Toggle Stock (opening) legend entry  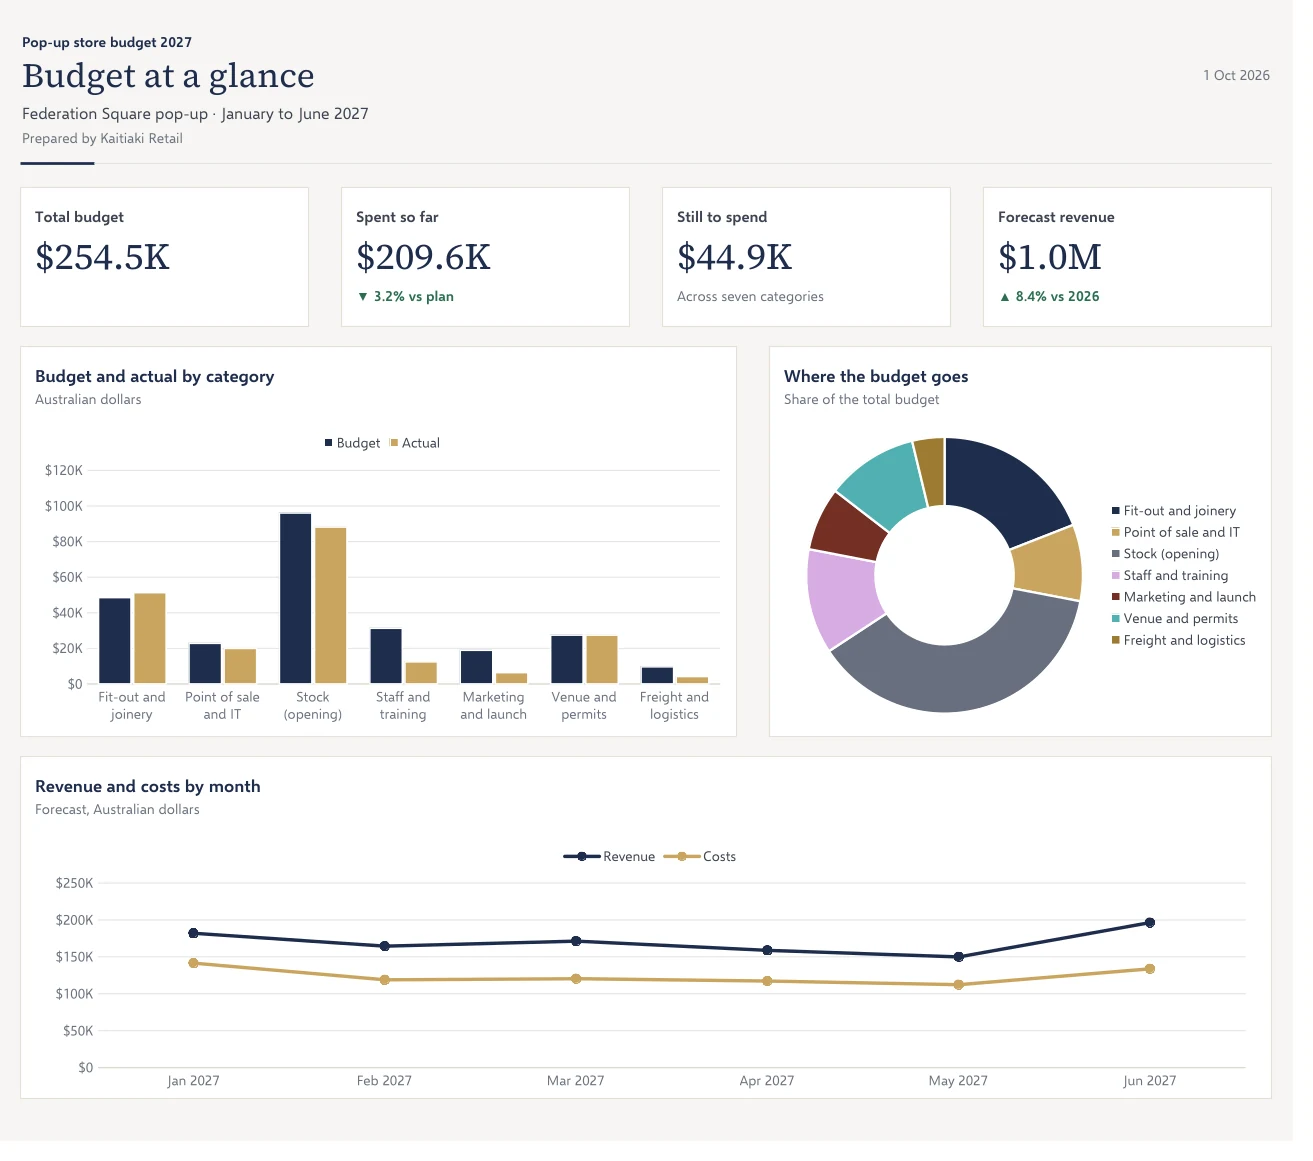1166,554
